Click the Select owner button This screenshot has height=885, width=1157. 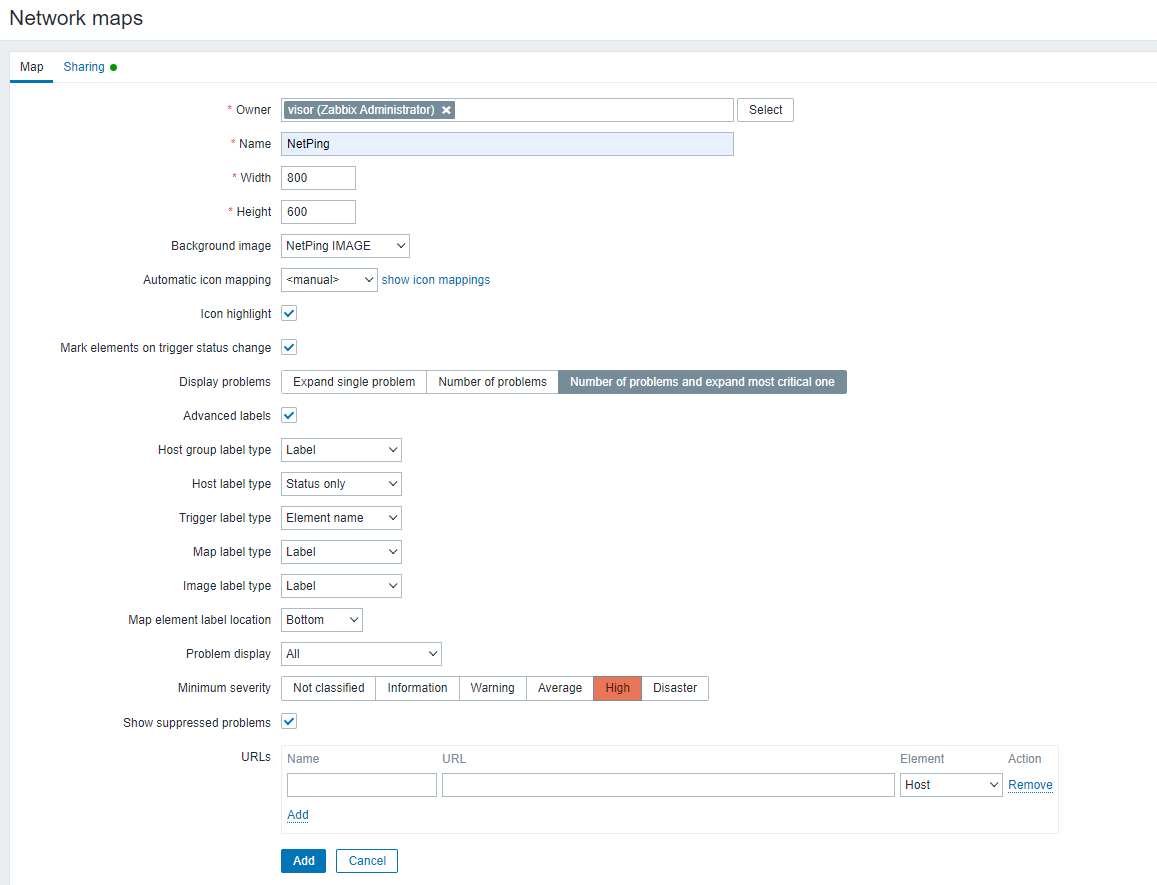pyautogui.click(x=765, y=110)
